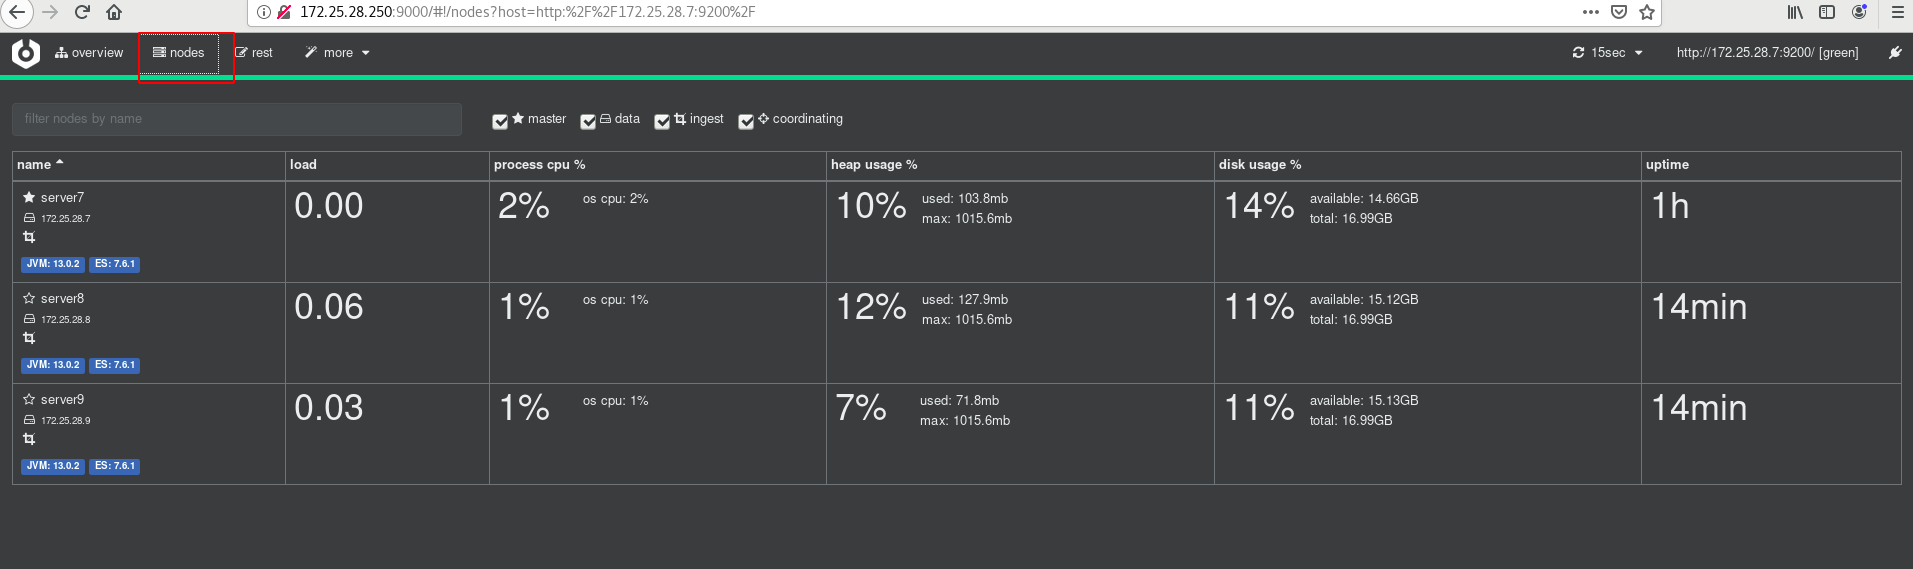The height and width of the screenshot is (569, 1913).
Task: Sort nodes by process cpu % header
Action: tap(540, 165)
